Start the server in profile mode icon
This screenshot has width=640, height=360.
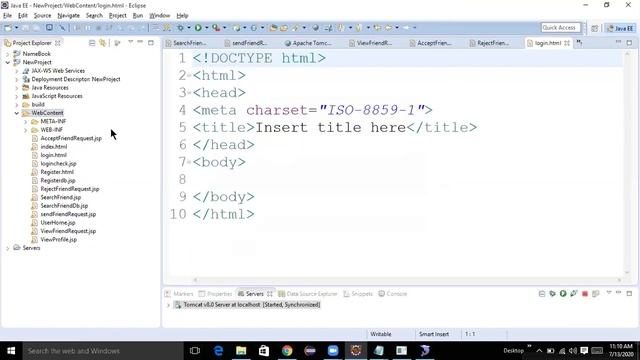(x=574, y=293)
